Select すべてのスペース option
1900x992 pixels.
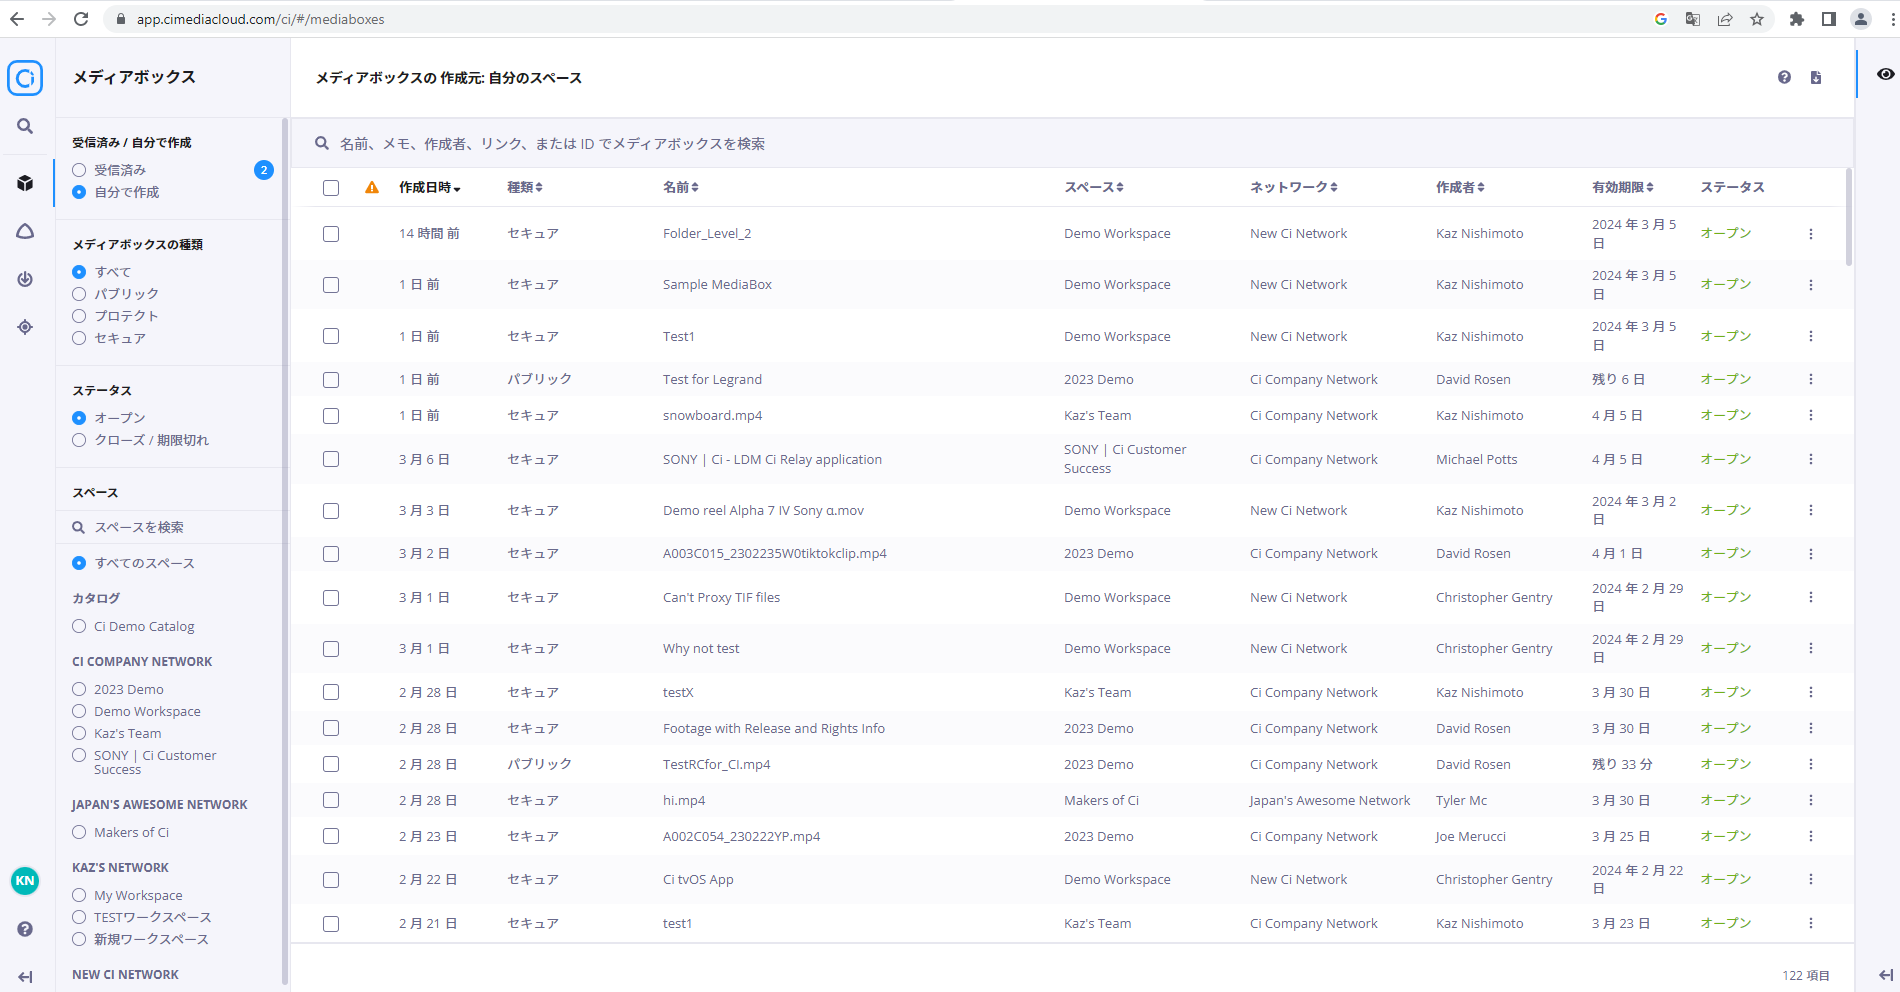click(x=79, y=563)
